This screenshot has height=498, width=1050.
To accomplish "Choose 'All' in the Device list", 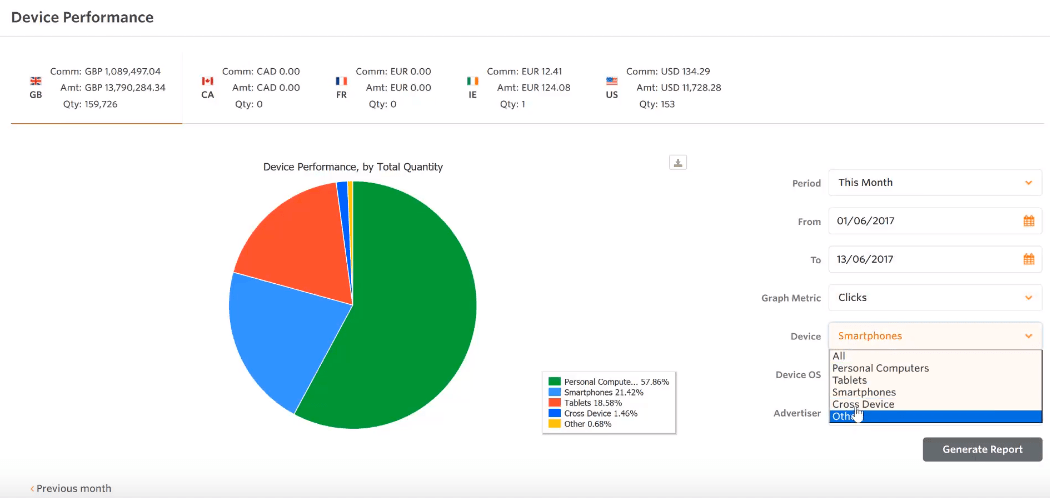I will point(839,356).
